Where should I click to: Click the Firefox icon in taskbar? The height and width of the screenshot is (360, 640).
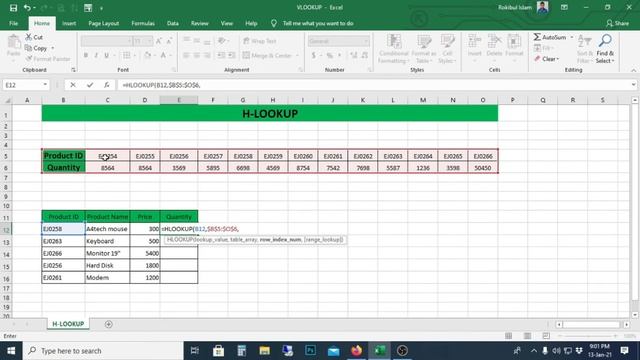tap(356, 351)
